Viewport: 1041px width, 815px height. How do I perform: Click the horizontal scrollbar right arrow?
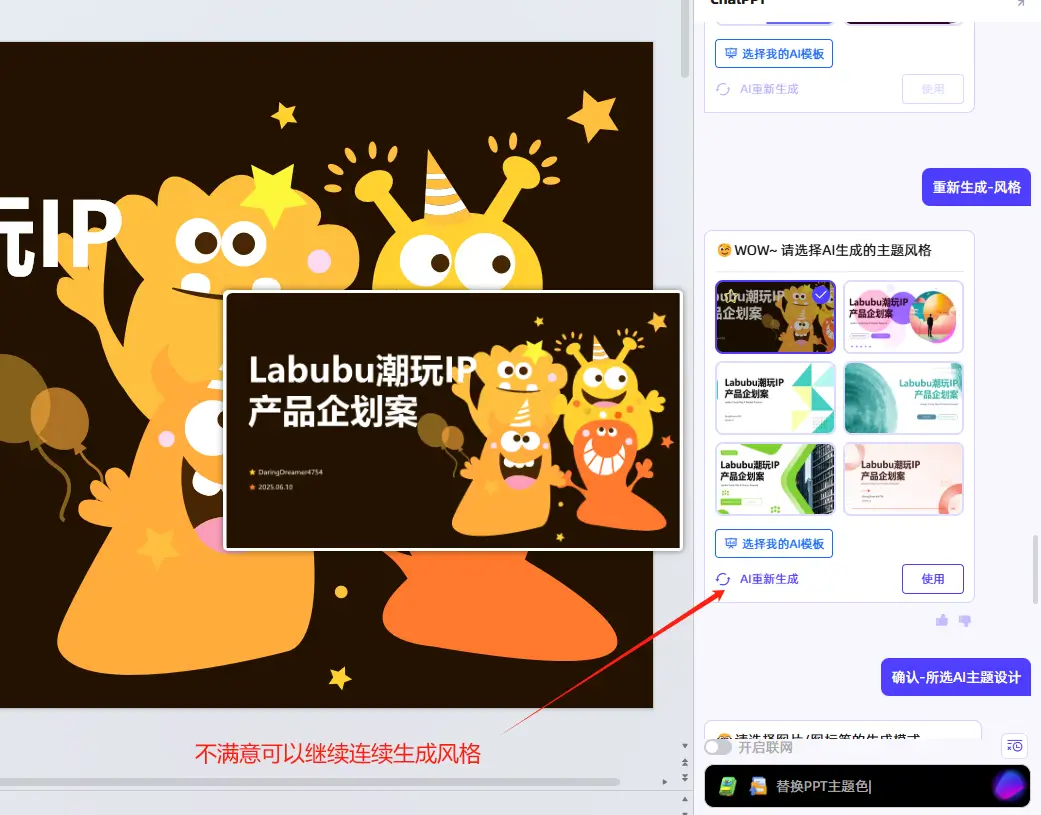tap(665, 782)
